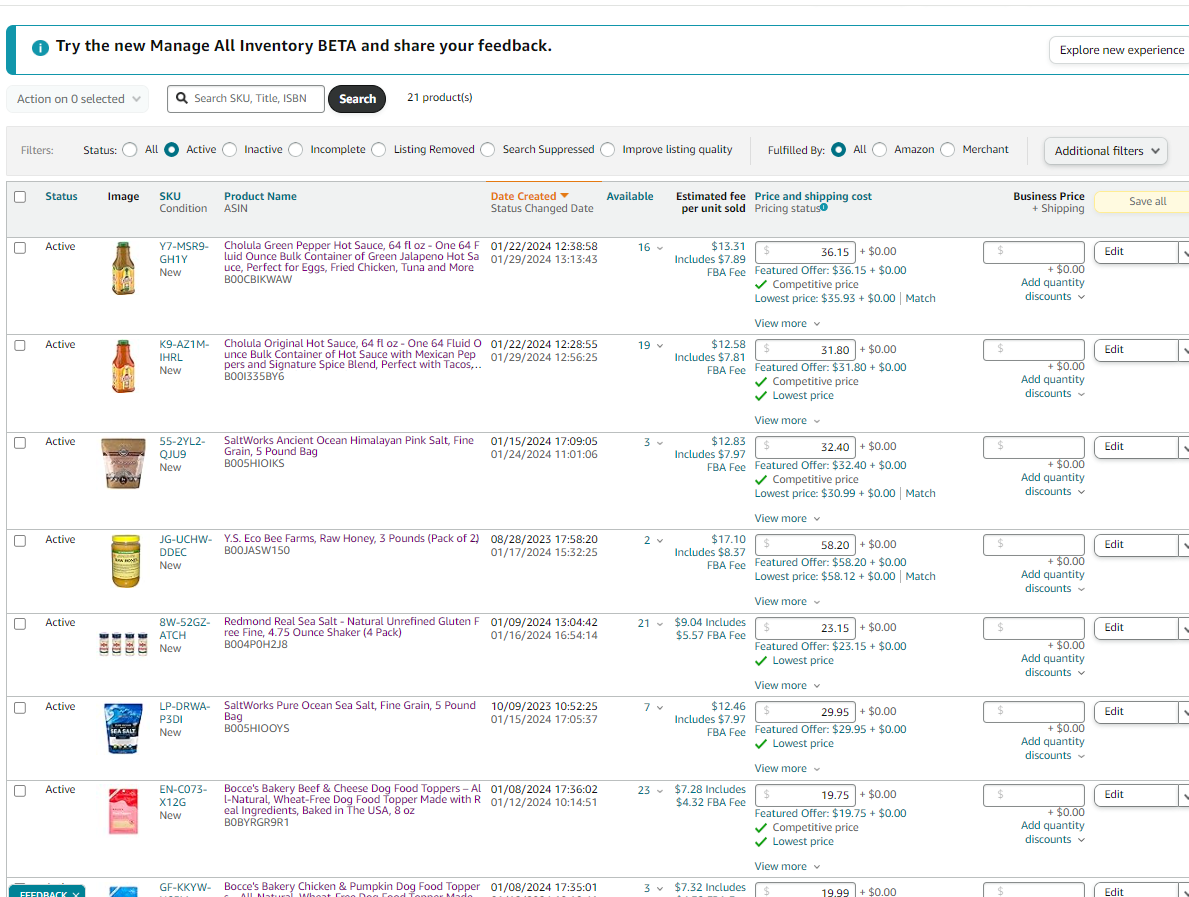Click the Search button
This screenshot has width=1189, height=897.
coord(357,99)
